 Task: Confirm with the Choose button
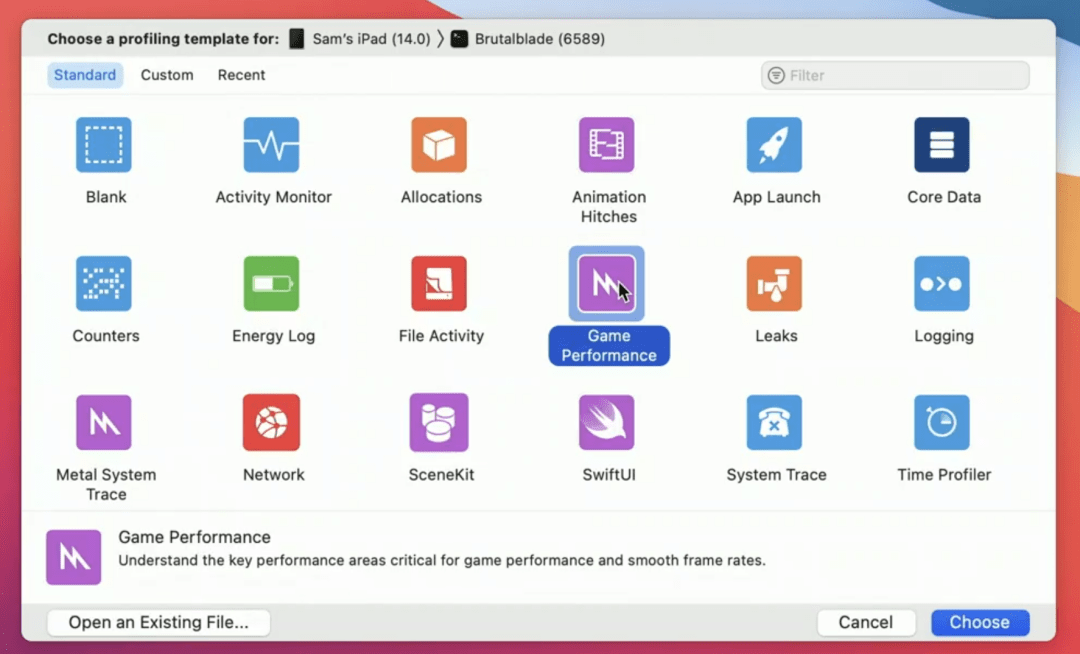pos(980,622)
